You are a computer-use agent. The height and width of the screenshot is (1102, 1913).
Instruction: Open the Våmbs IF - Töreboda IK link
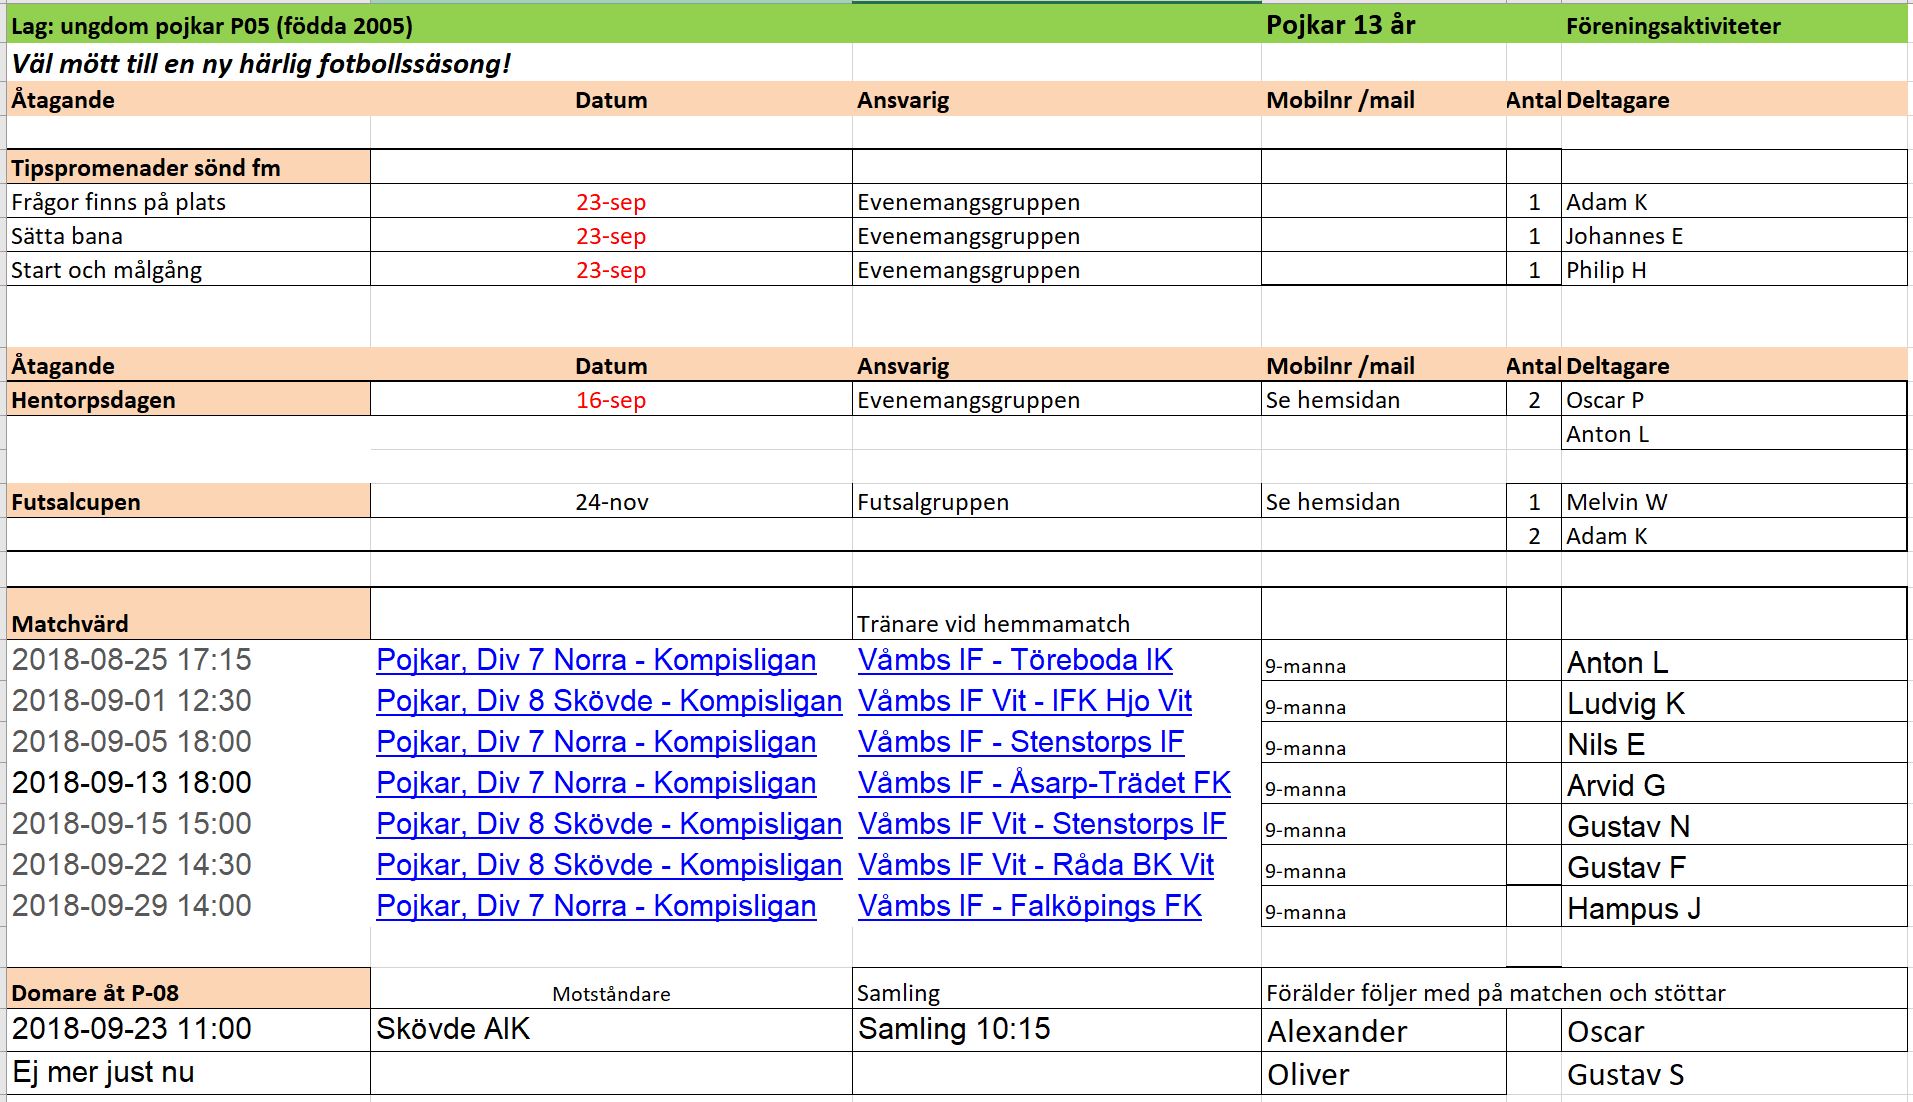tap(1014, 660)
